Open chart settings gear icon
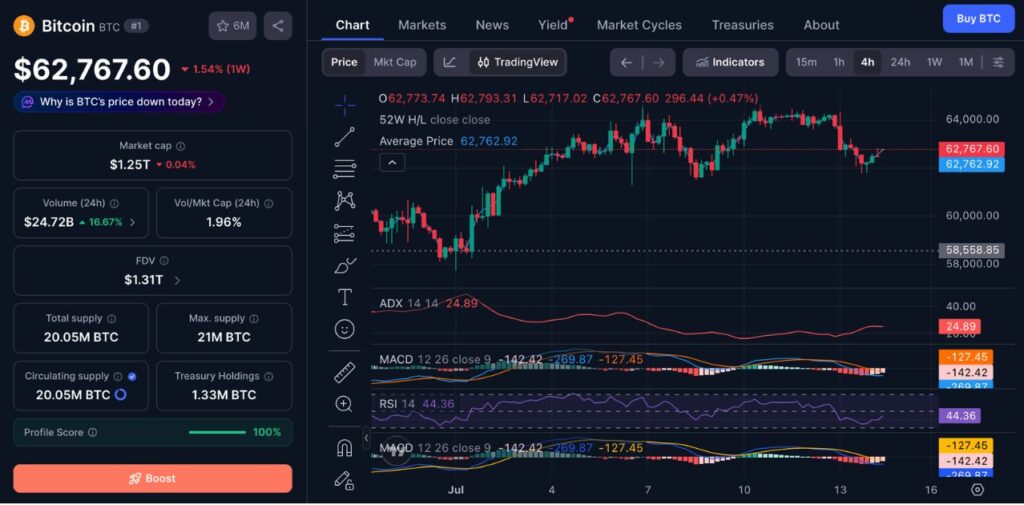 pyautogui.click(x=978, y=489)
